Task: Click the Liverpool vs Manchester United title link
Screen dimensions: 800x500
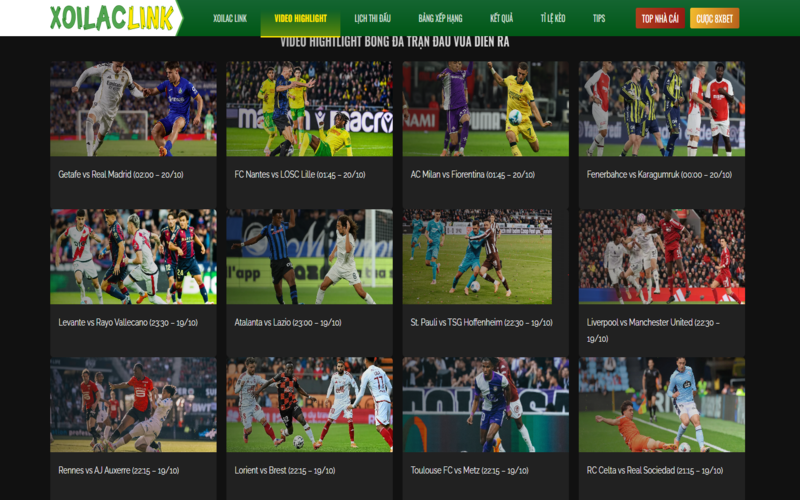Action: click(653, 323)
